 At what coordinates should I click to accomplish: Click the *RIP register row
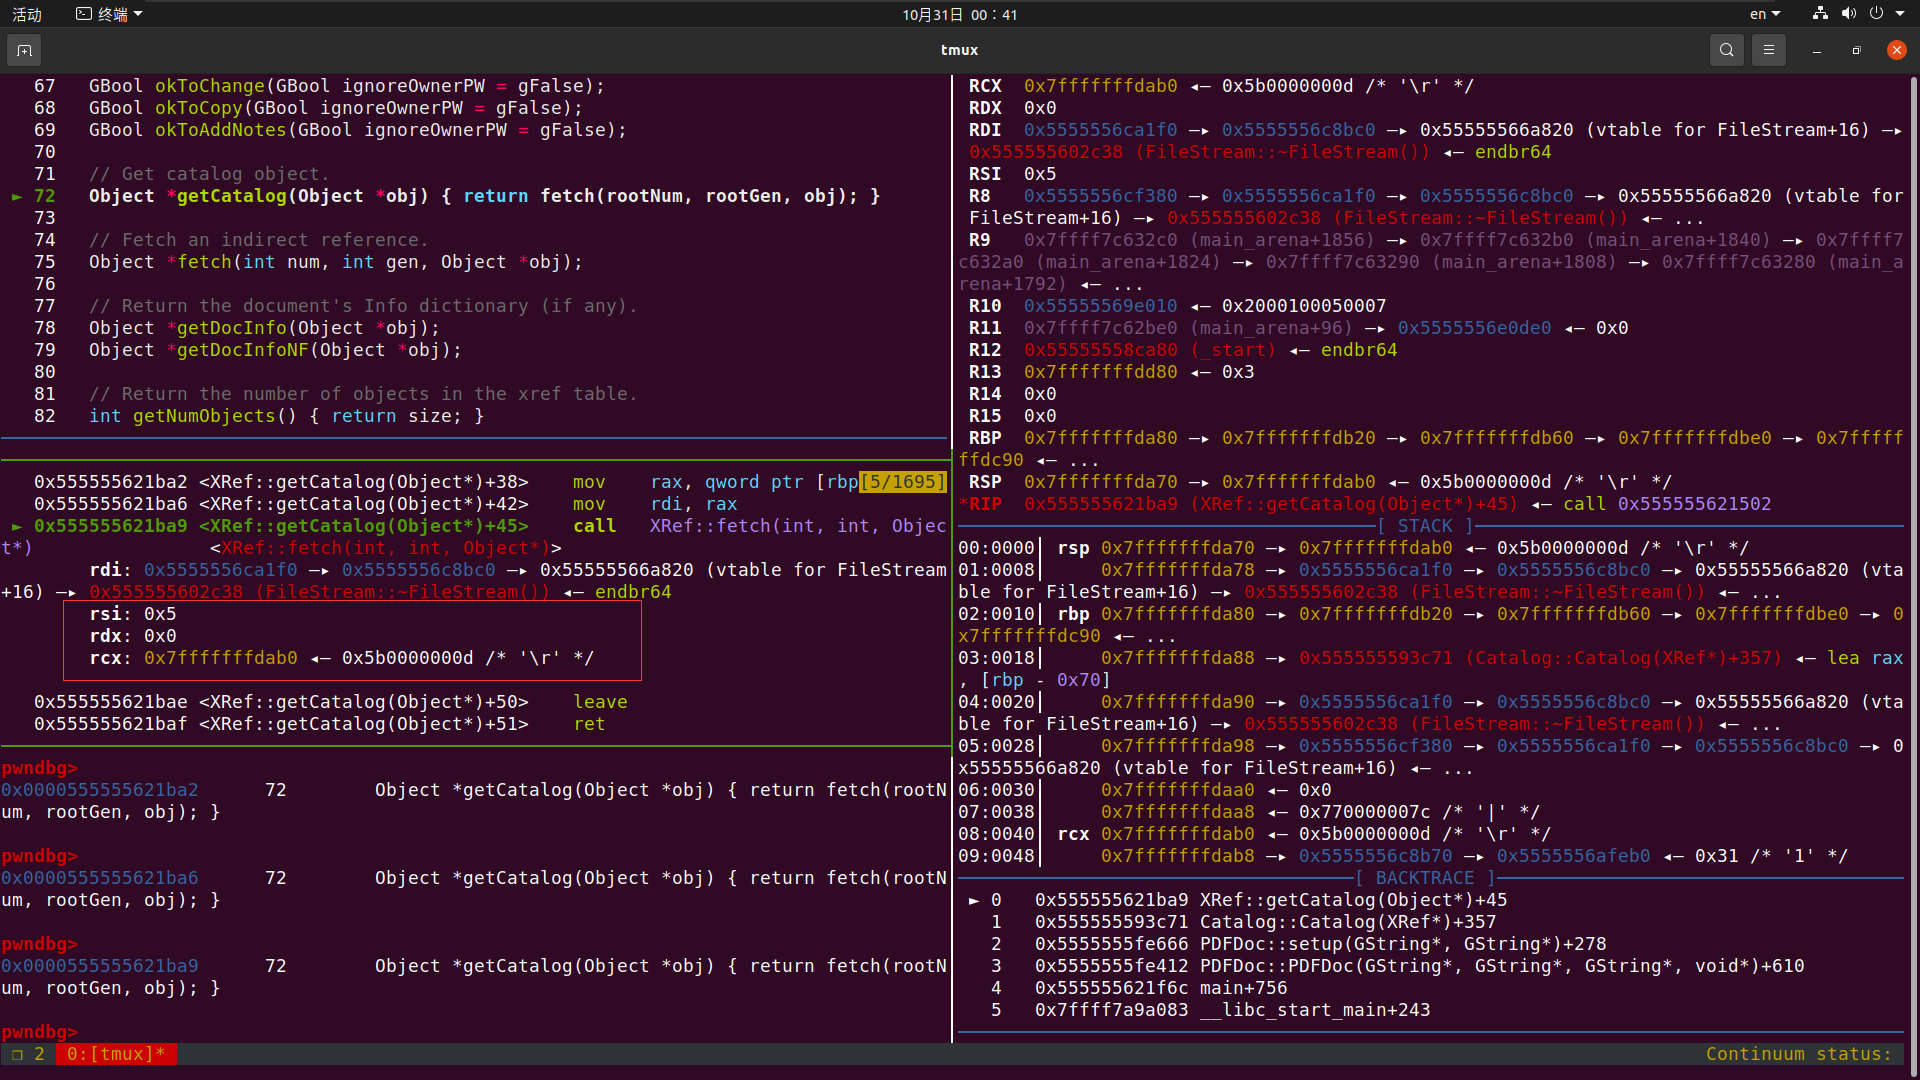tap(1365, 504)
